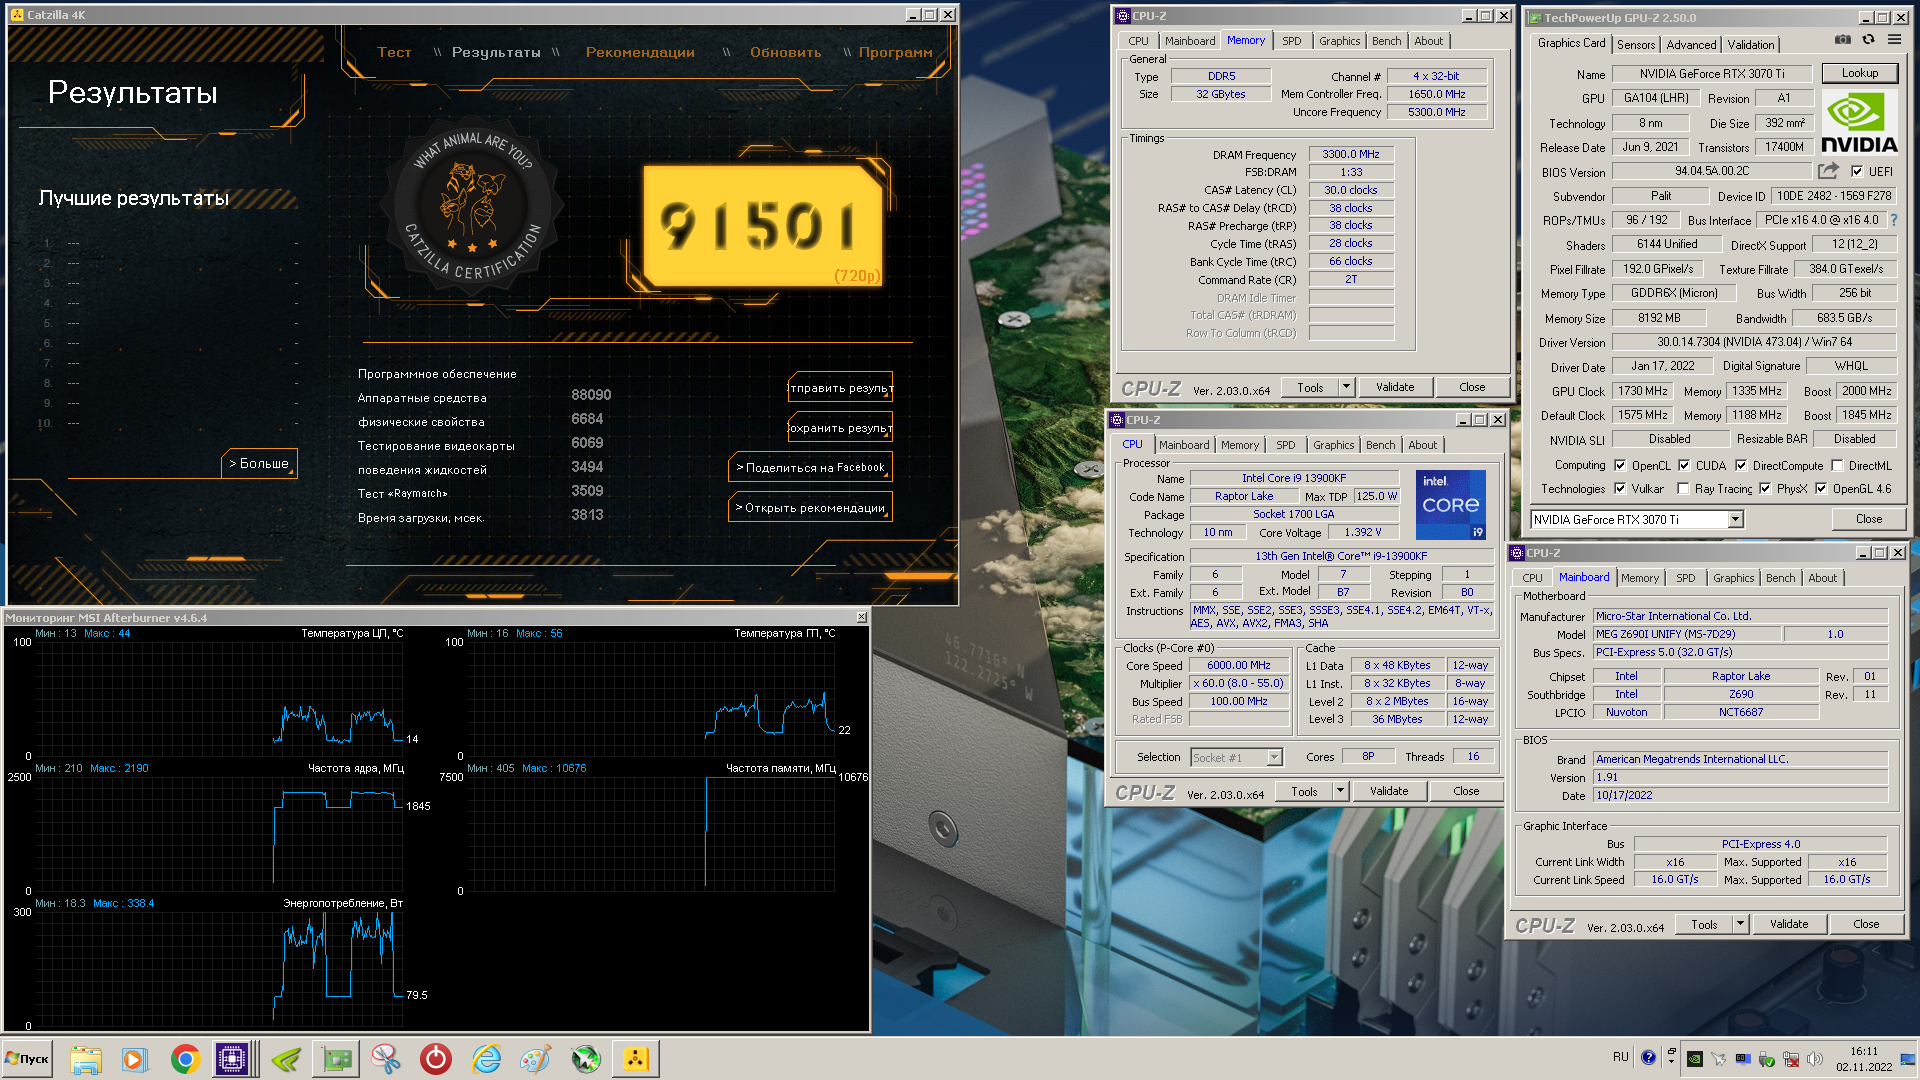Click Открыть рекомендации in Catzilla
The image size is (1920, 1080).
coord(810,508)
